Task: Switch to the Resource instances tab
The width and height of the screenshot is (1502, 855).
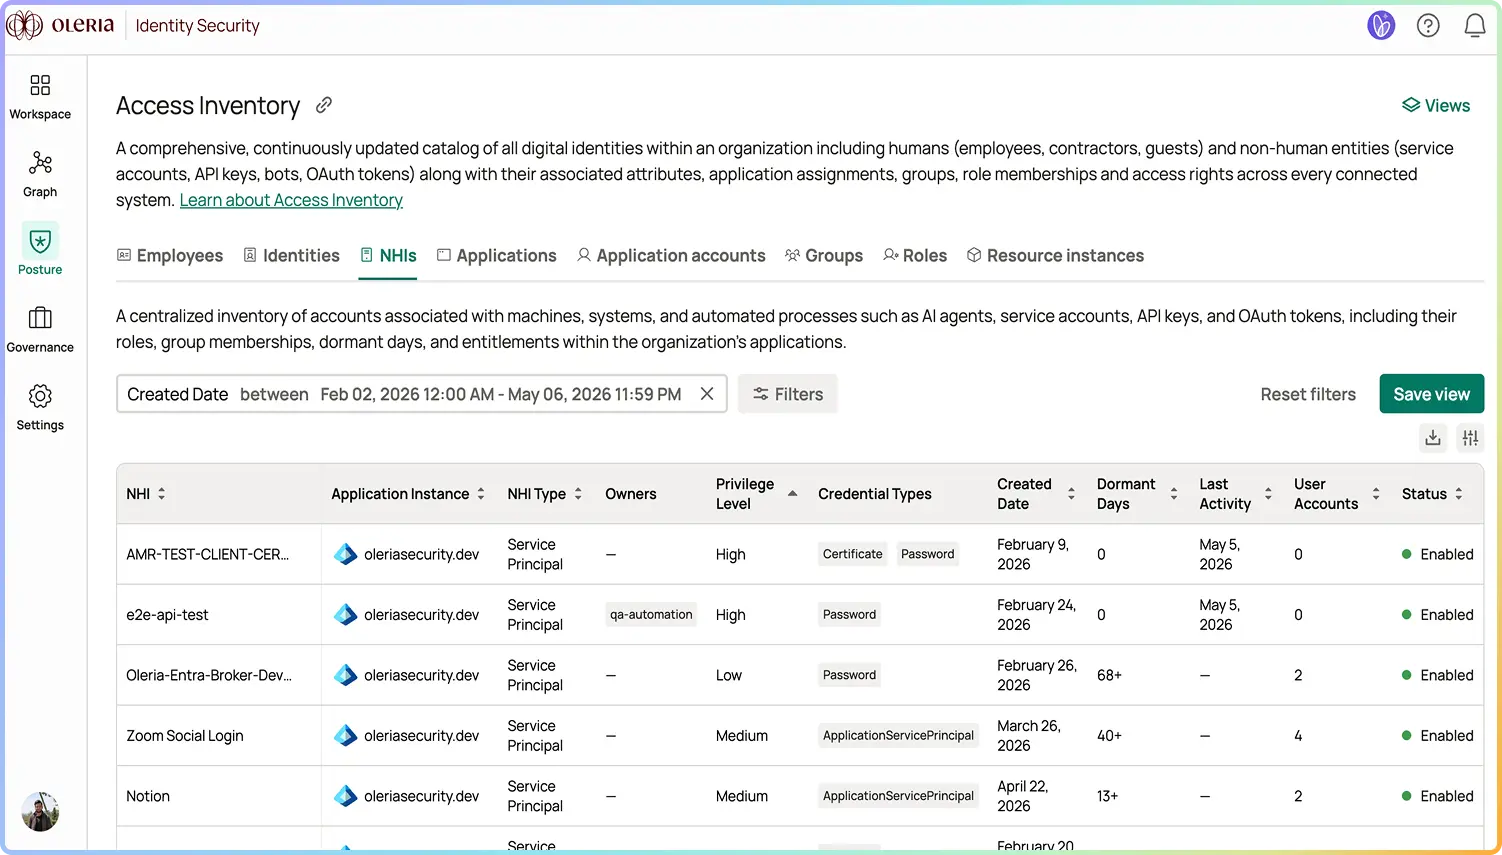Action: 1055,255
